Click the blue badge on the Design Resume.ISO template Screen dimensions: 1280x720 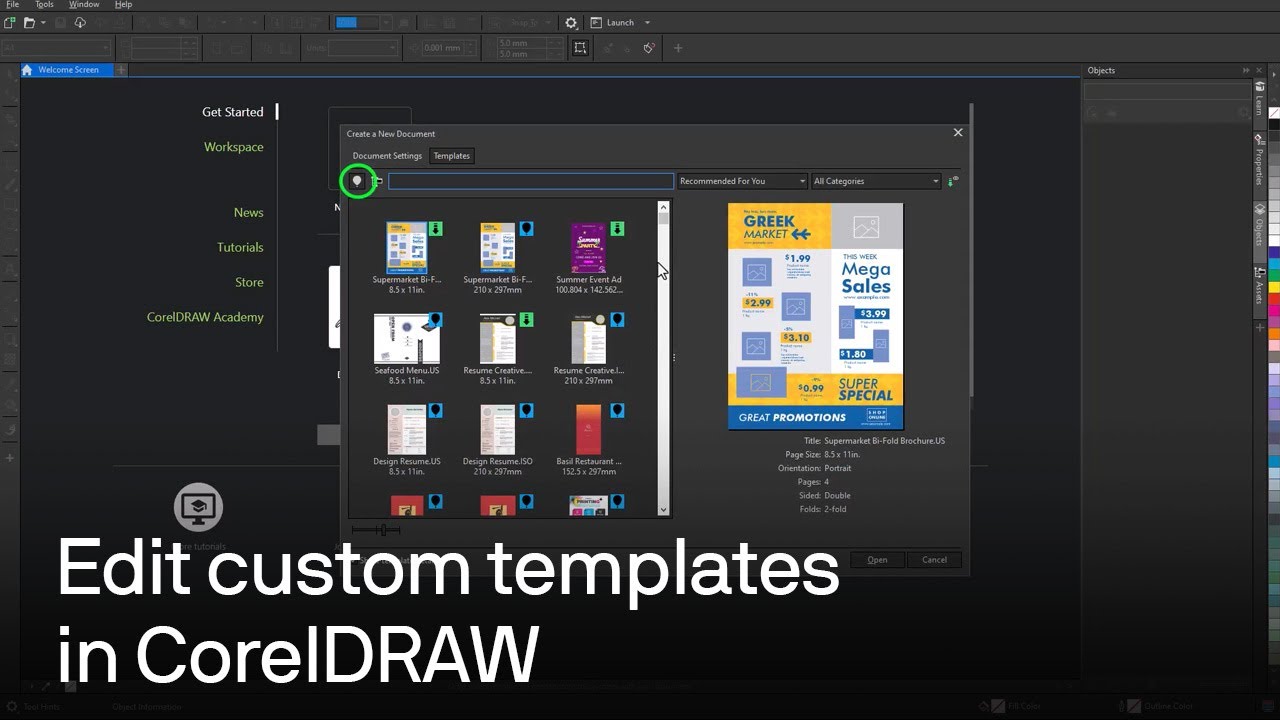526,411
